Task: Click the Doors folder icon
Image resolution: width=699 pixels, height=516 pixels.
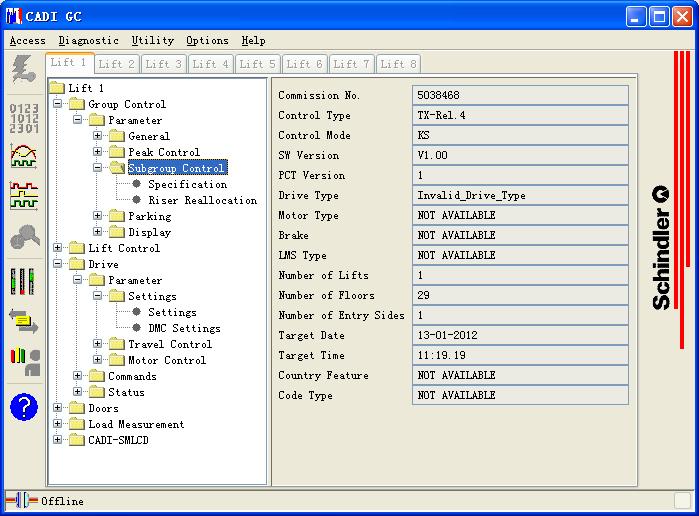Action: tap(77, 408)
